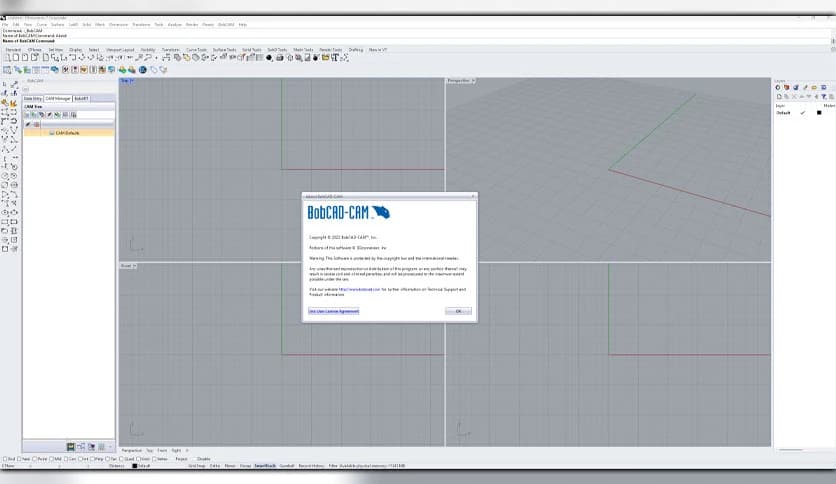Toggle Grid Snap in status bar
The height and width of the screenshot is (484, 836).
tap(197, 466)
